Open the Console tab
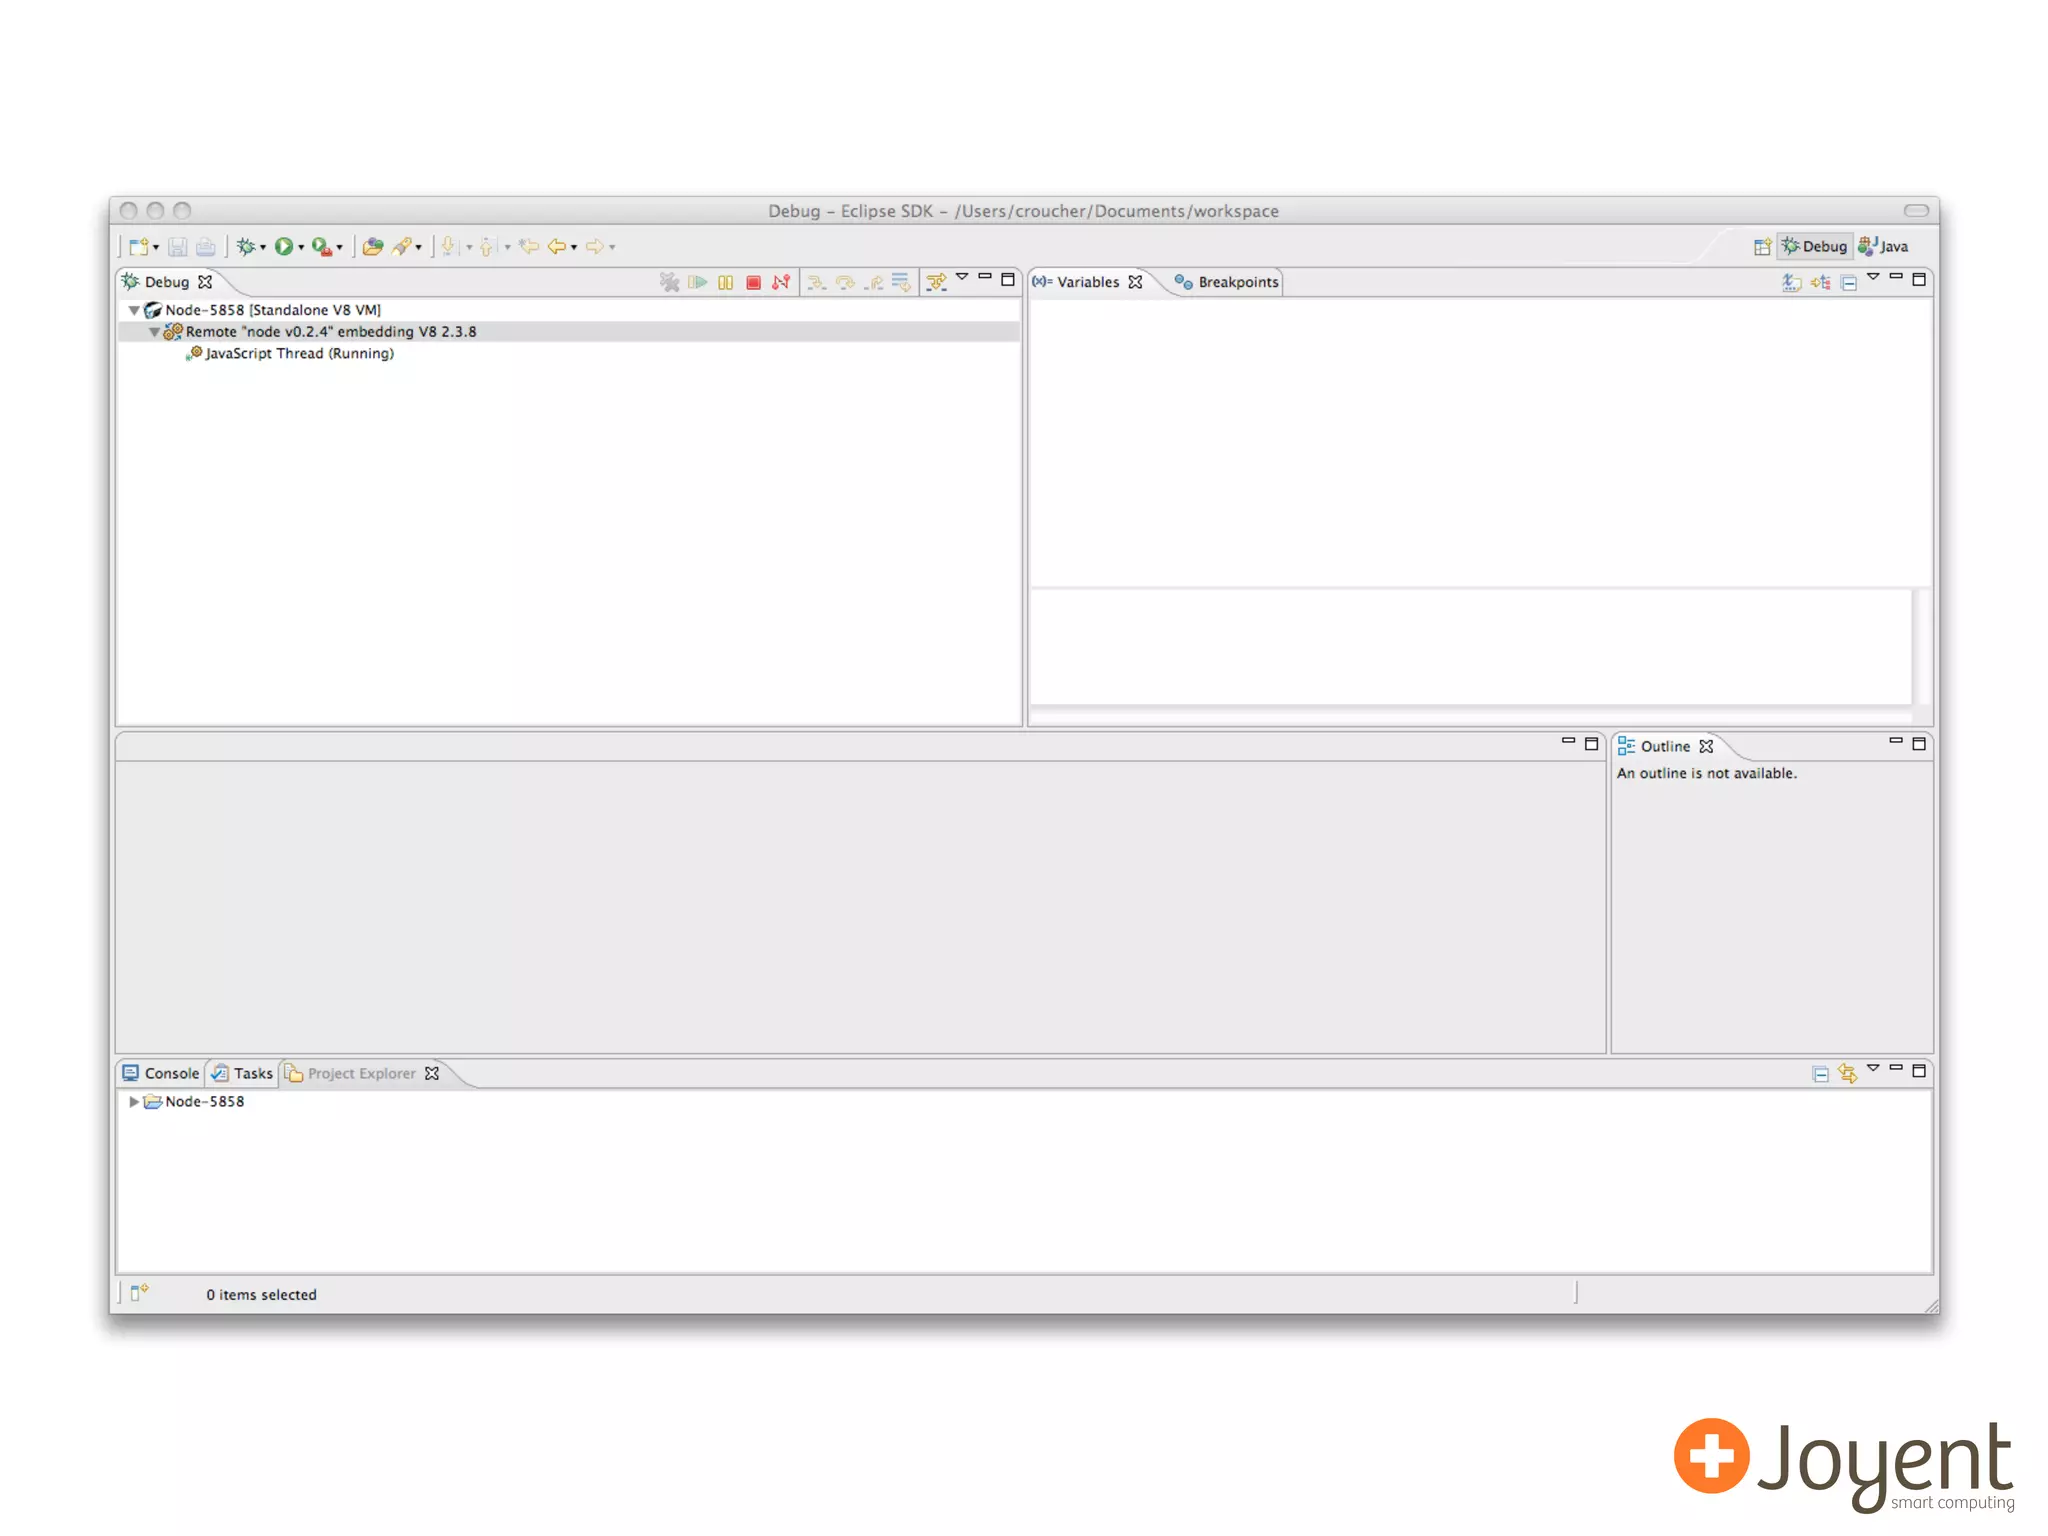The image size is (2048, 1536). (x=161, y=1074)
